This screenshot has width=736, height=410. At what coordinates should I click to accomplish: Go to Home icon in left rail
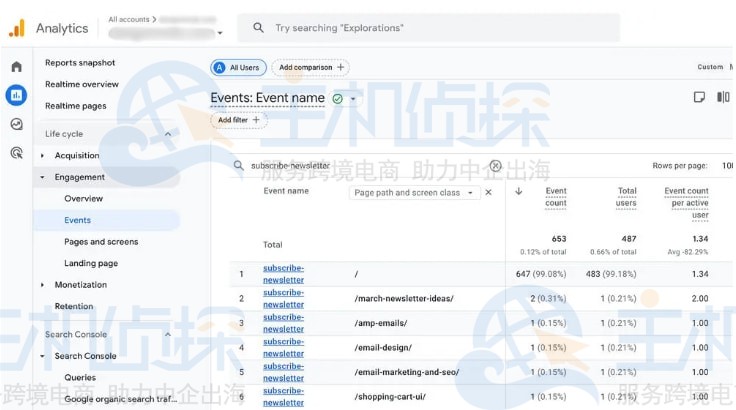tap(16, 67)
